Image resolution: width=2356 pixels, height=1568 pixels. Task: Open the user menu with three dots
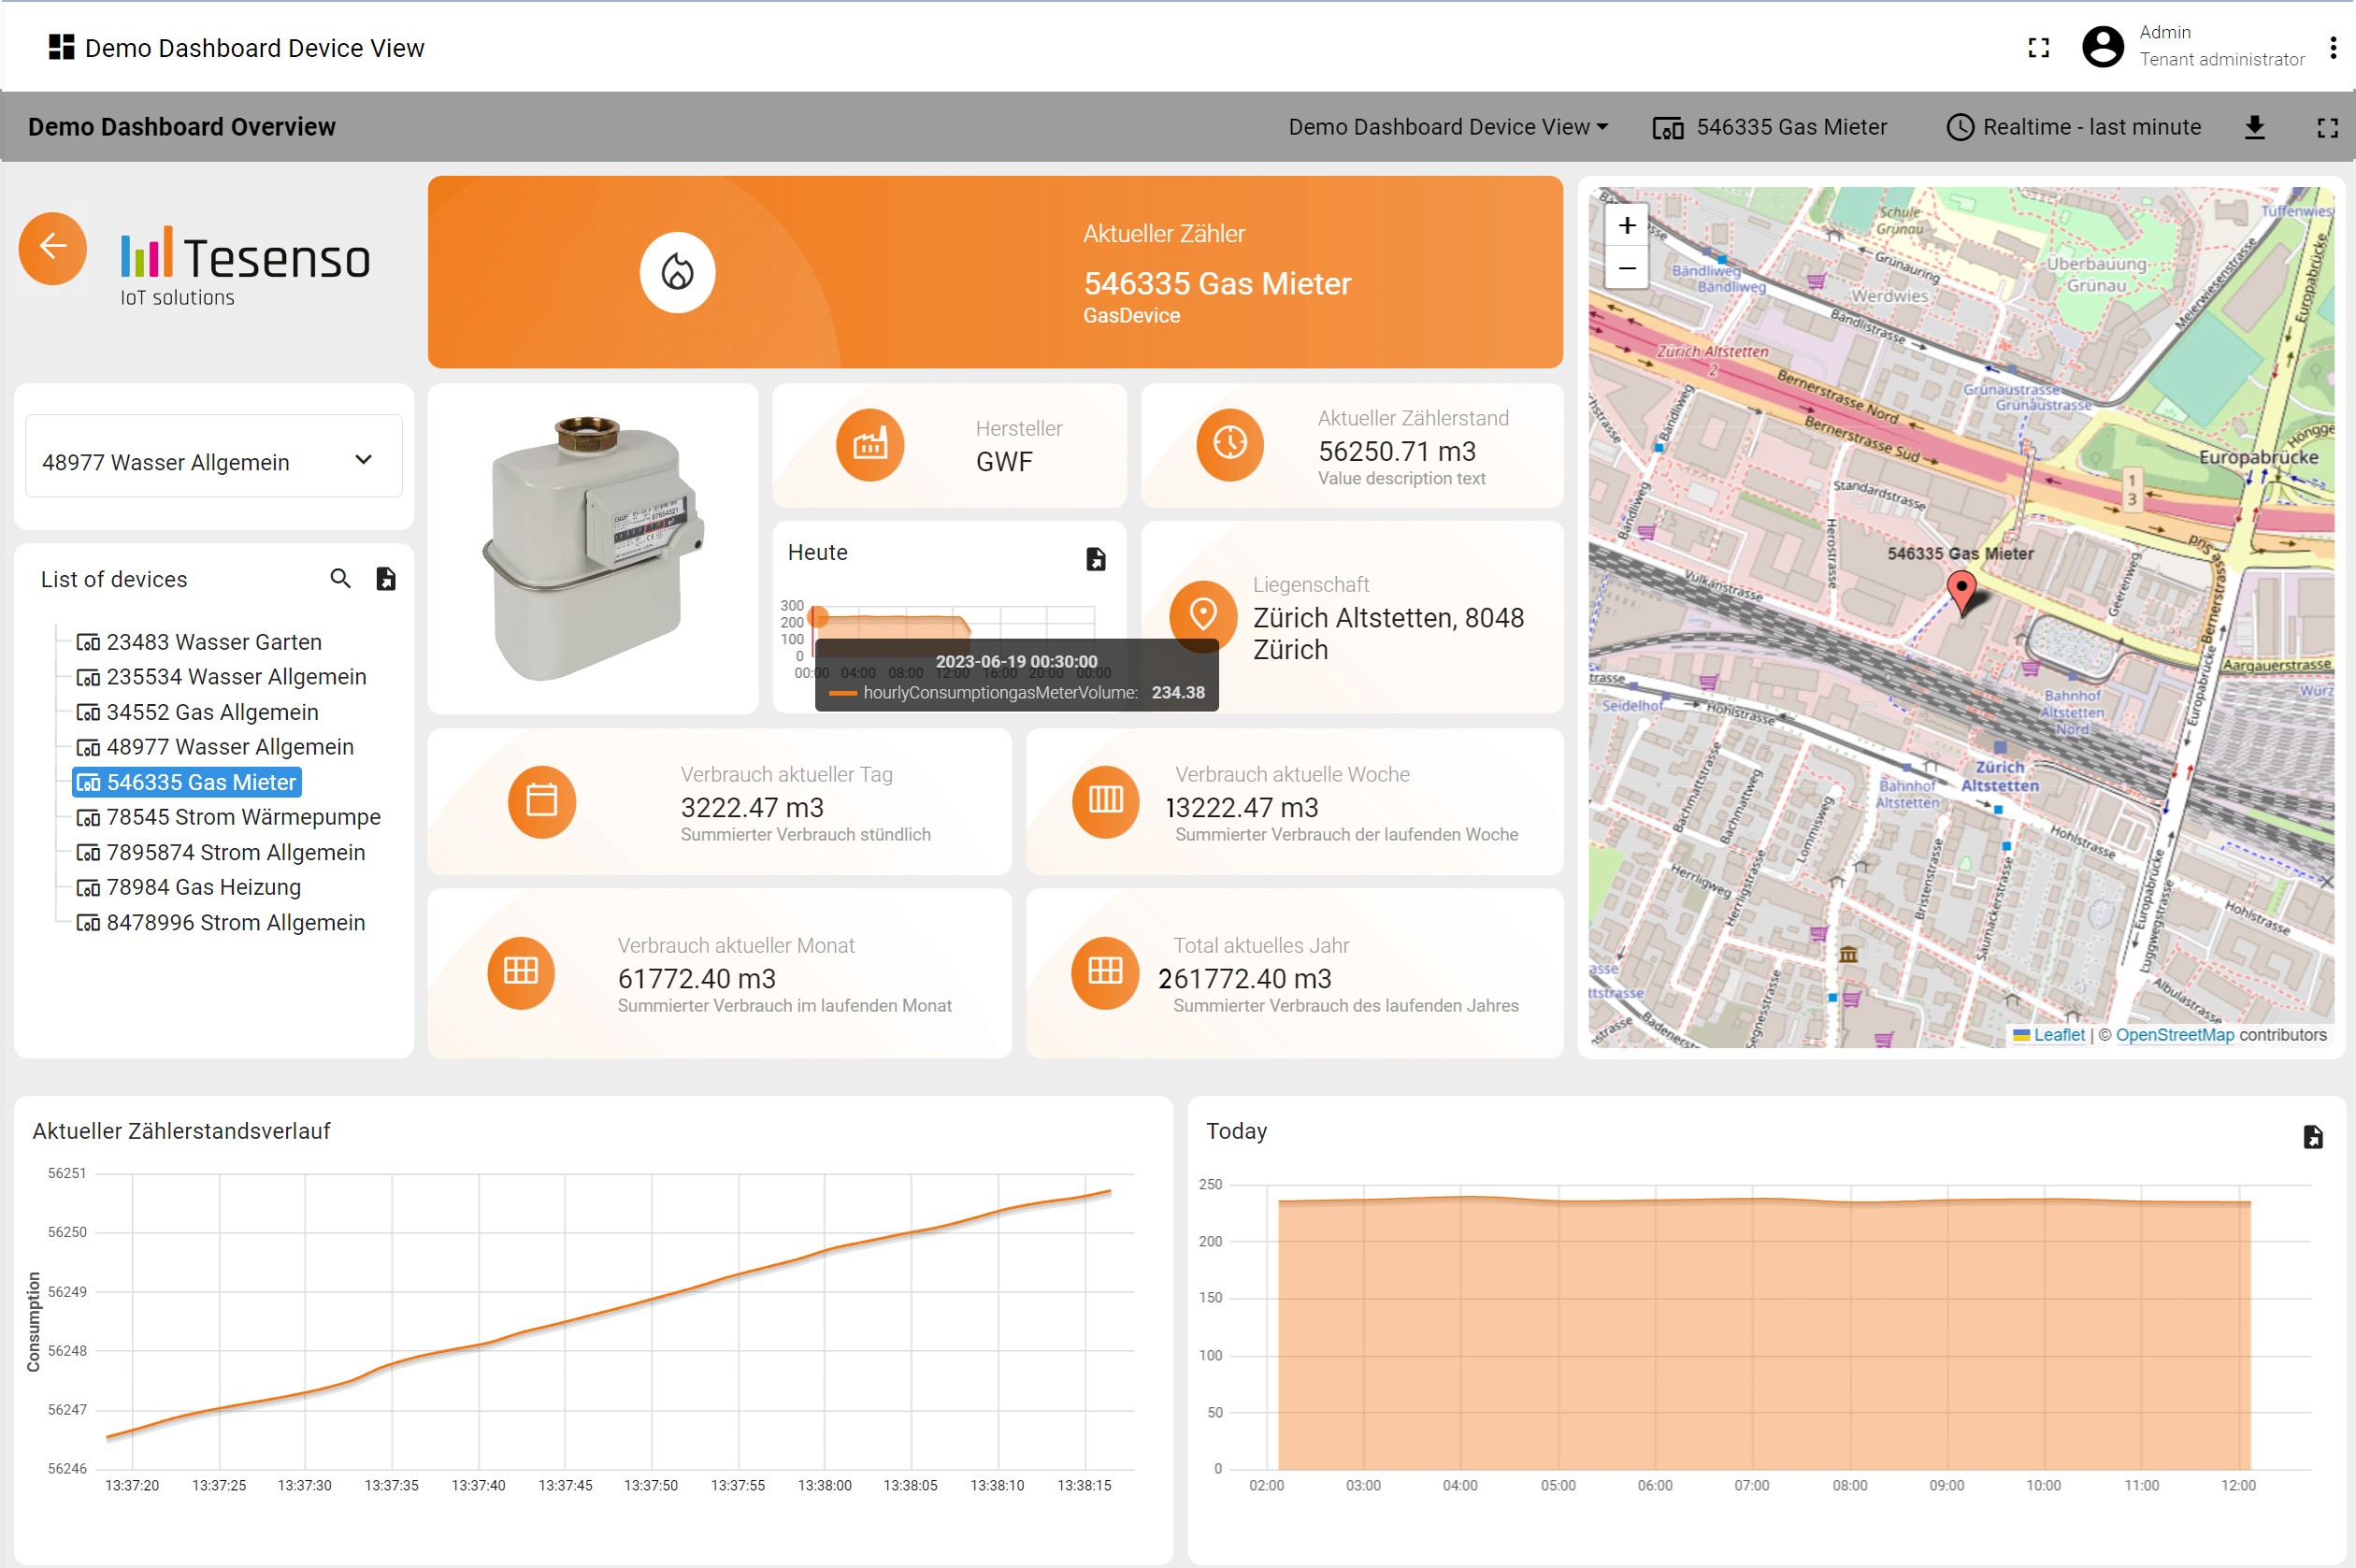[x=2332, y=48]
